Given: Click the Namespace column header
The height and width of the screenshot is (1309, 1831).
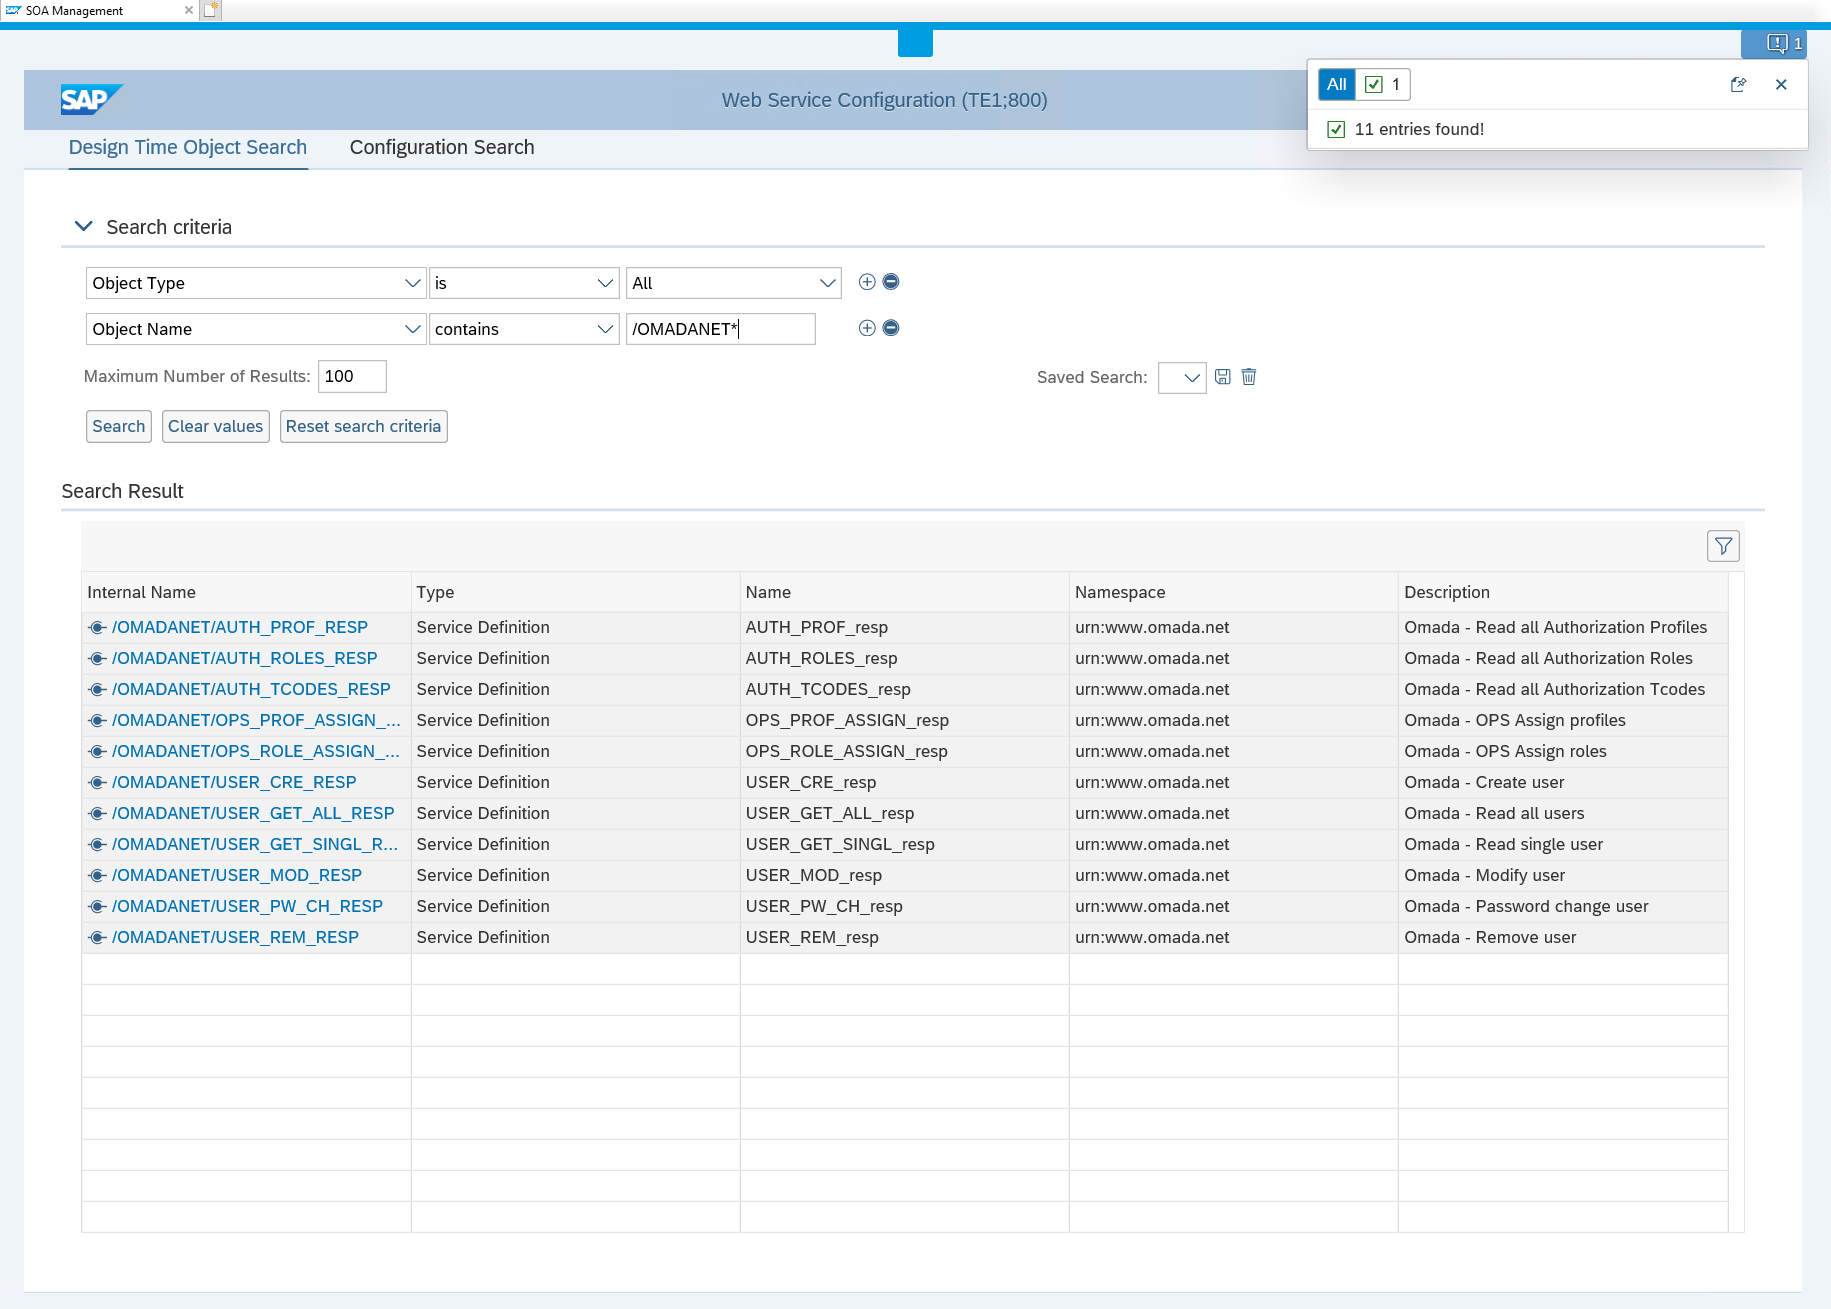Looking at the screenshot, I should coord(1233,592).
